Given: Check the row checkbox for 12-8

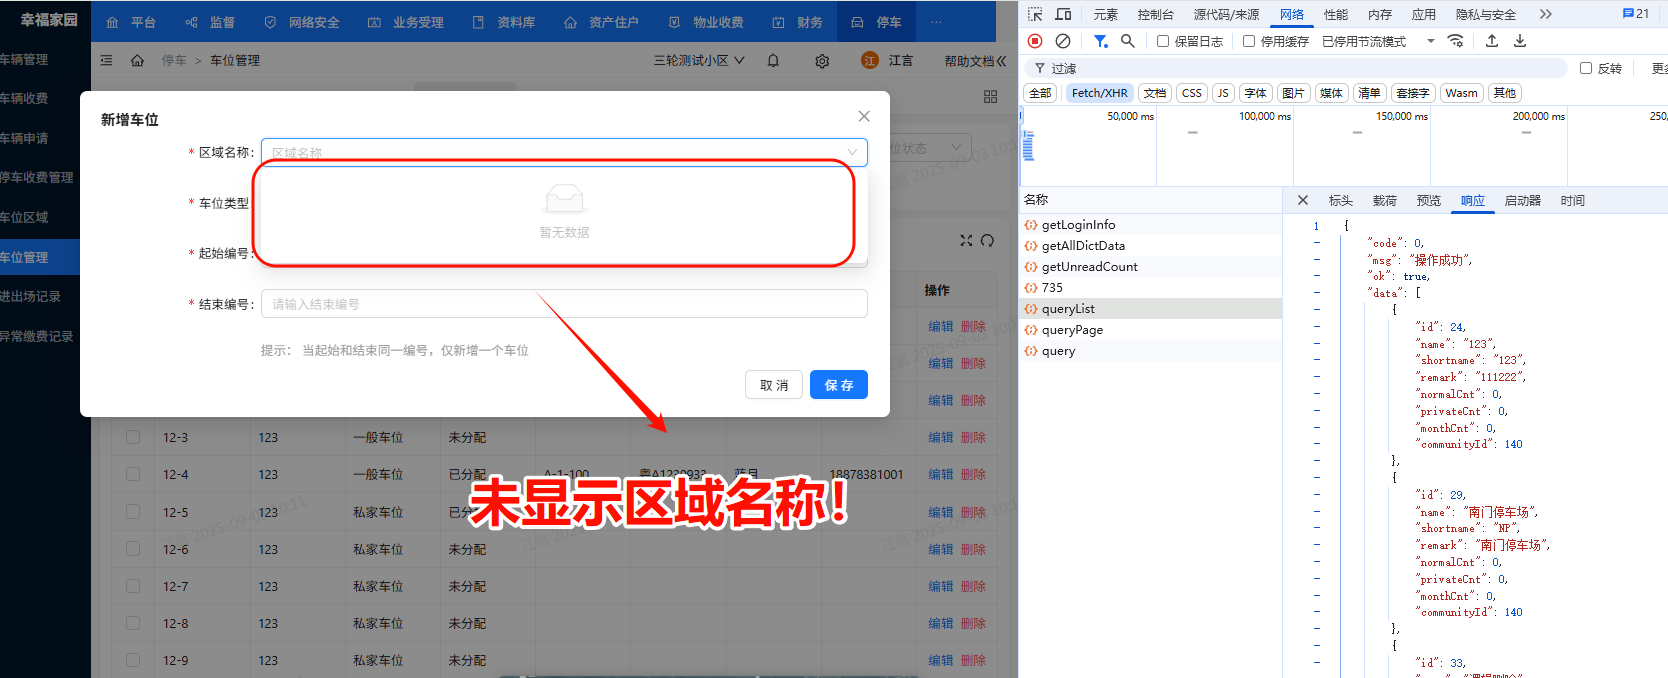Looking at the screenshot, I should pyautogui.click(x=133, y=623).
